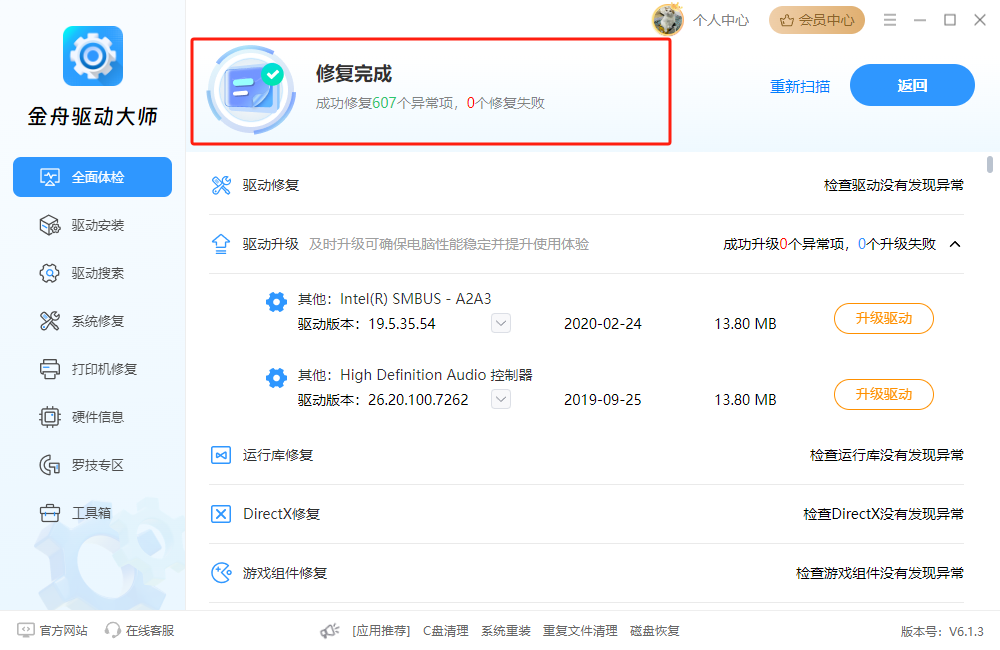Click the 驱动修复 row title
The height and width of the screenshot is (650, 1000).
point(271,186)
